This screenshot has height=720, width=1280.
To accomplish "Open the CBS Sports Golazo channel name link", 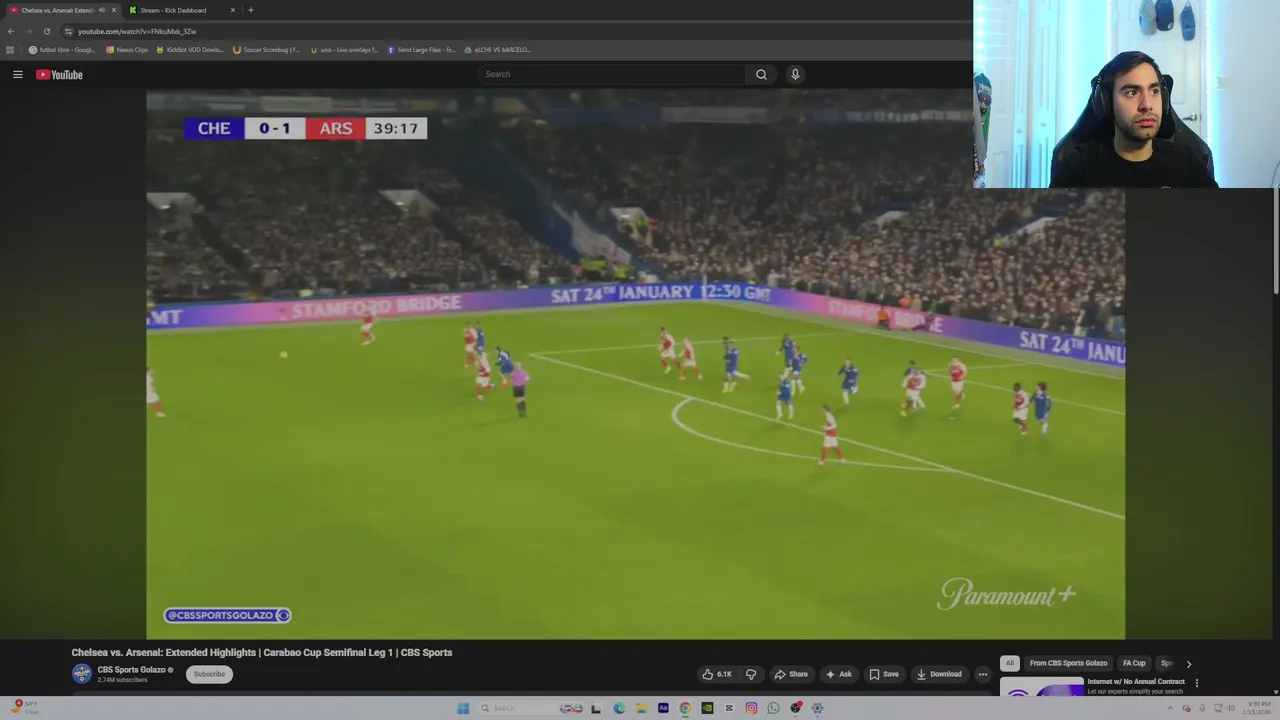I will [131, 670].
